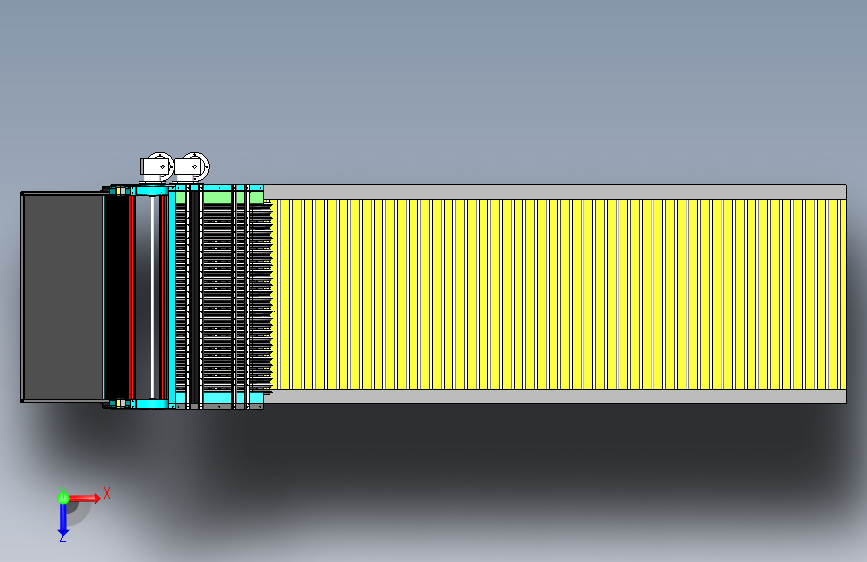Select the upper gray side rail of the conveyor

555,192
